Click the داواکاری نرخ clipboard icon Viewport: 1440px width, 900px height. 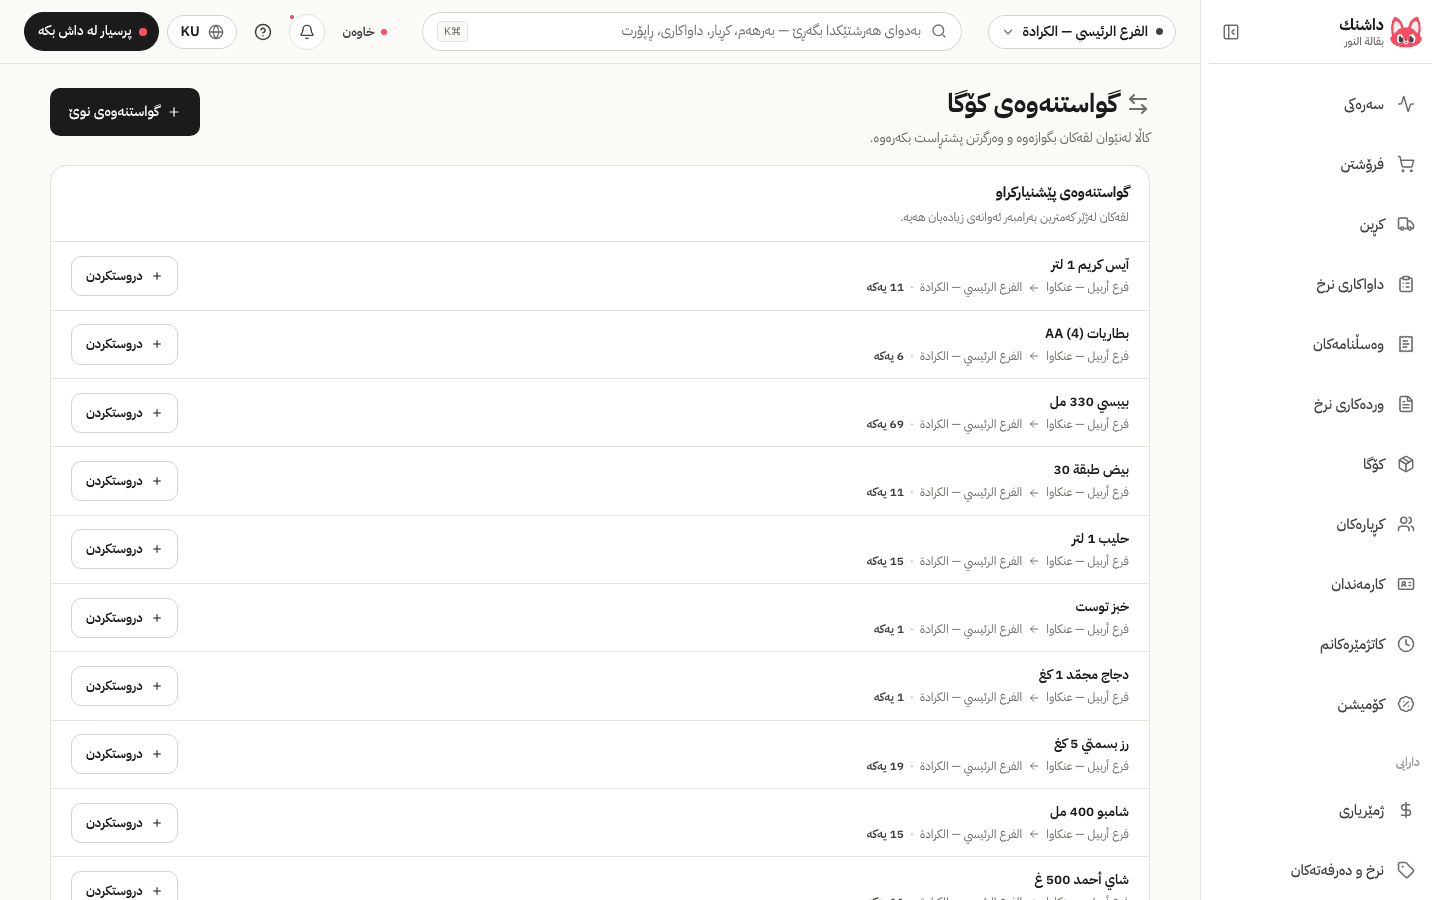[x=1406, y=284]
